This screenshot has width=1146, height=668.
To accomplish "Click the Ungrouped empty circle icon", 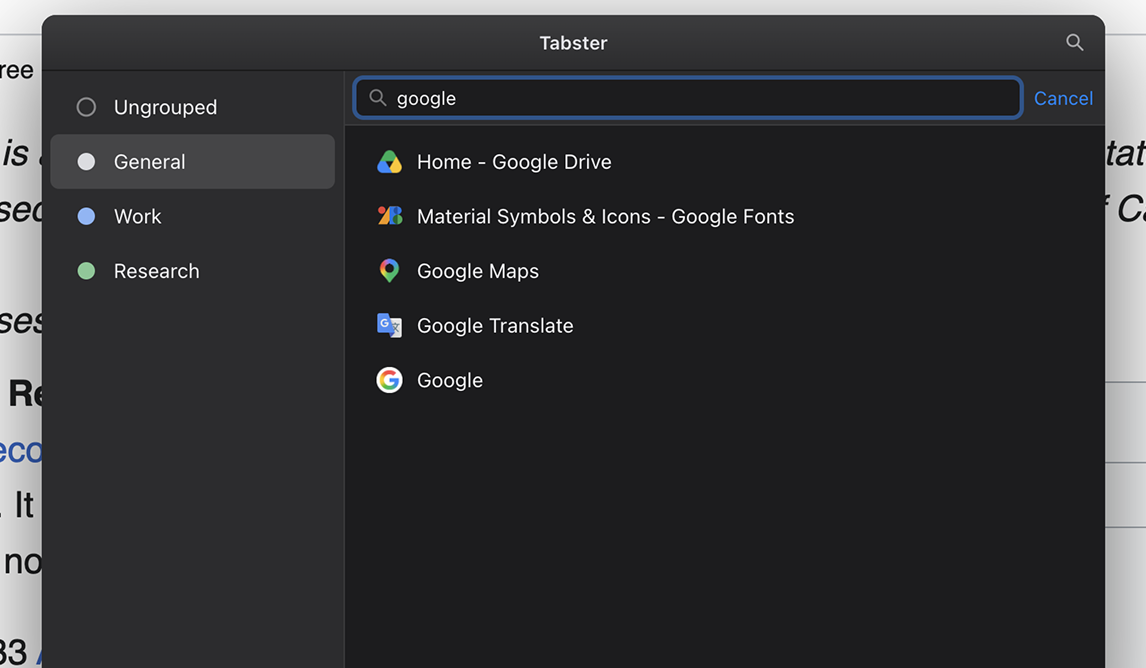I will point(86,107).
